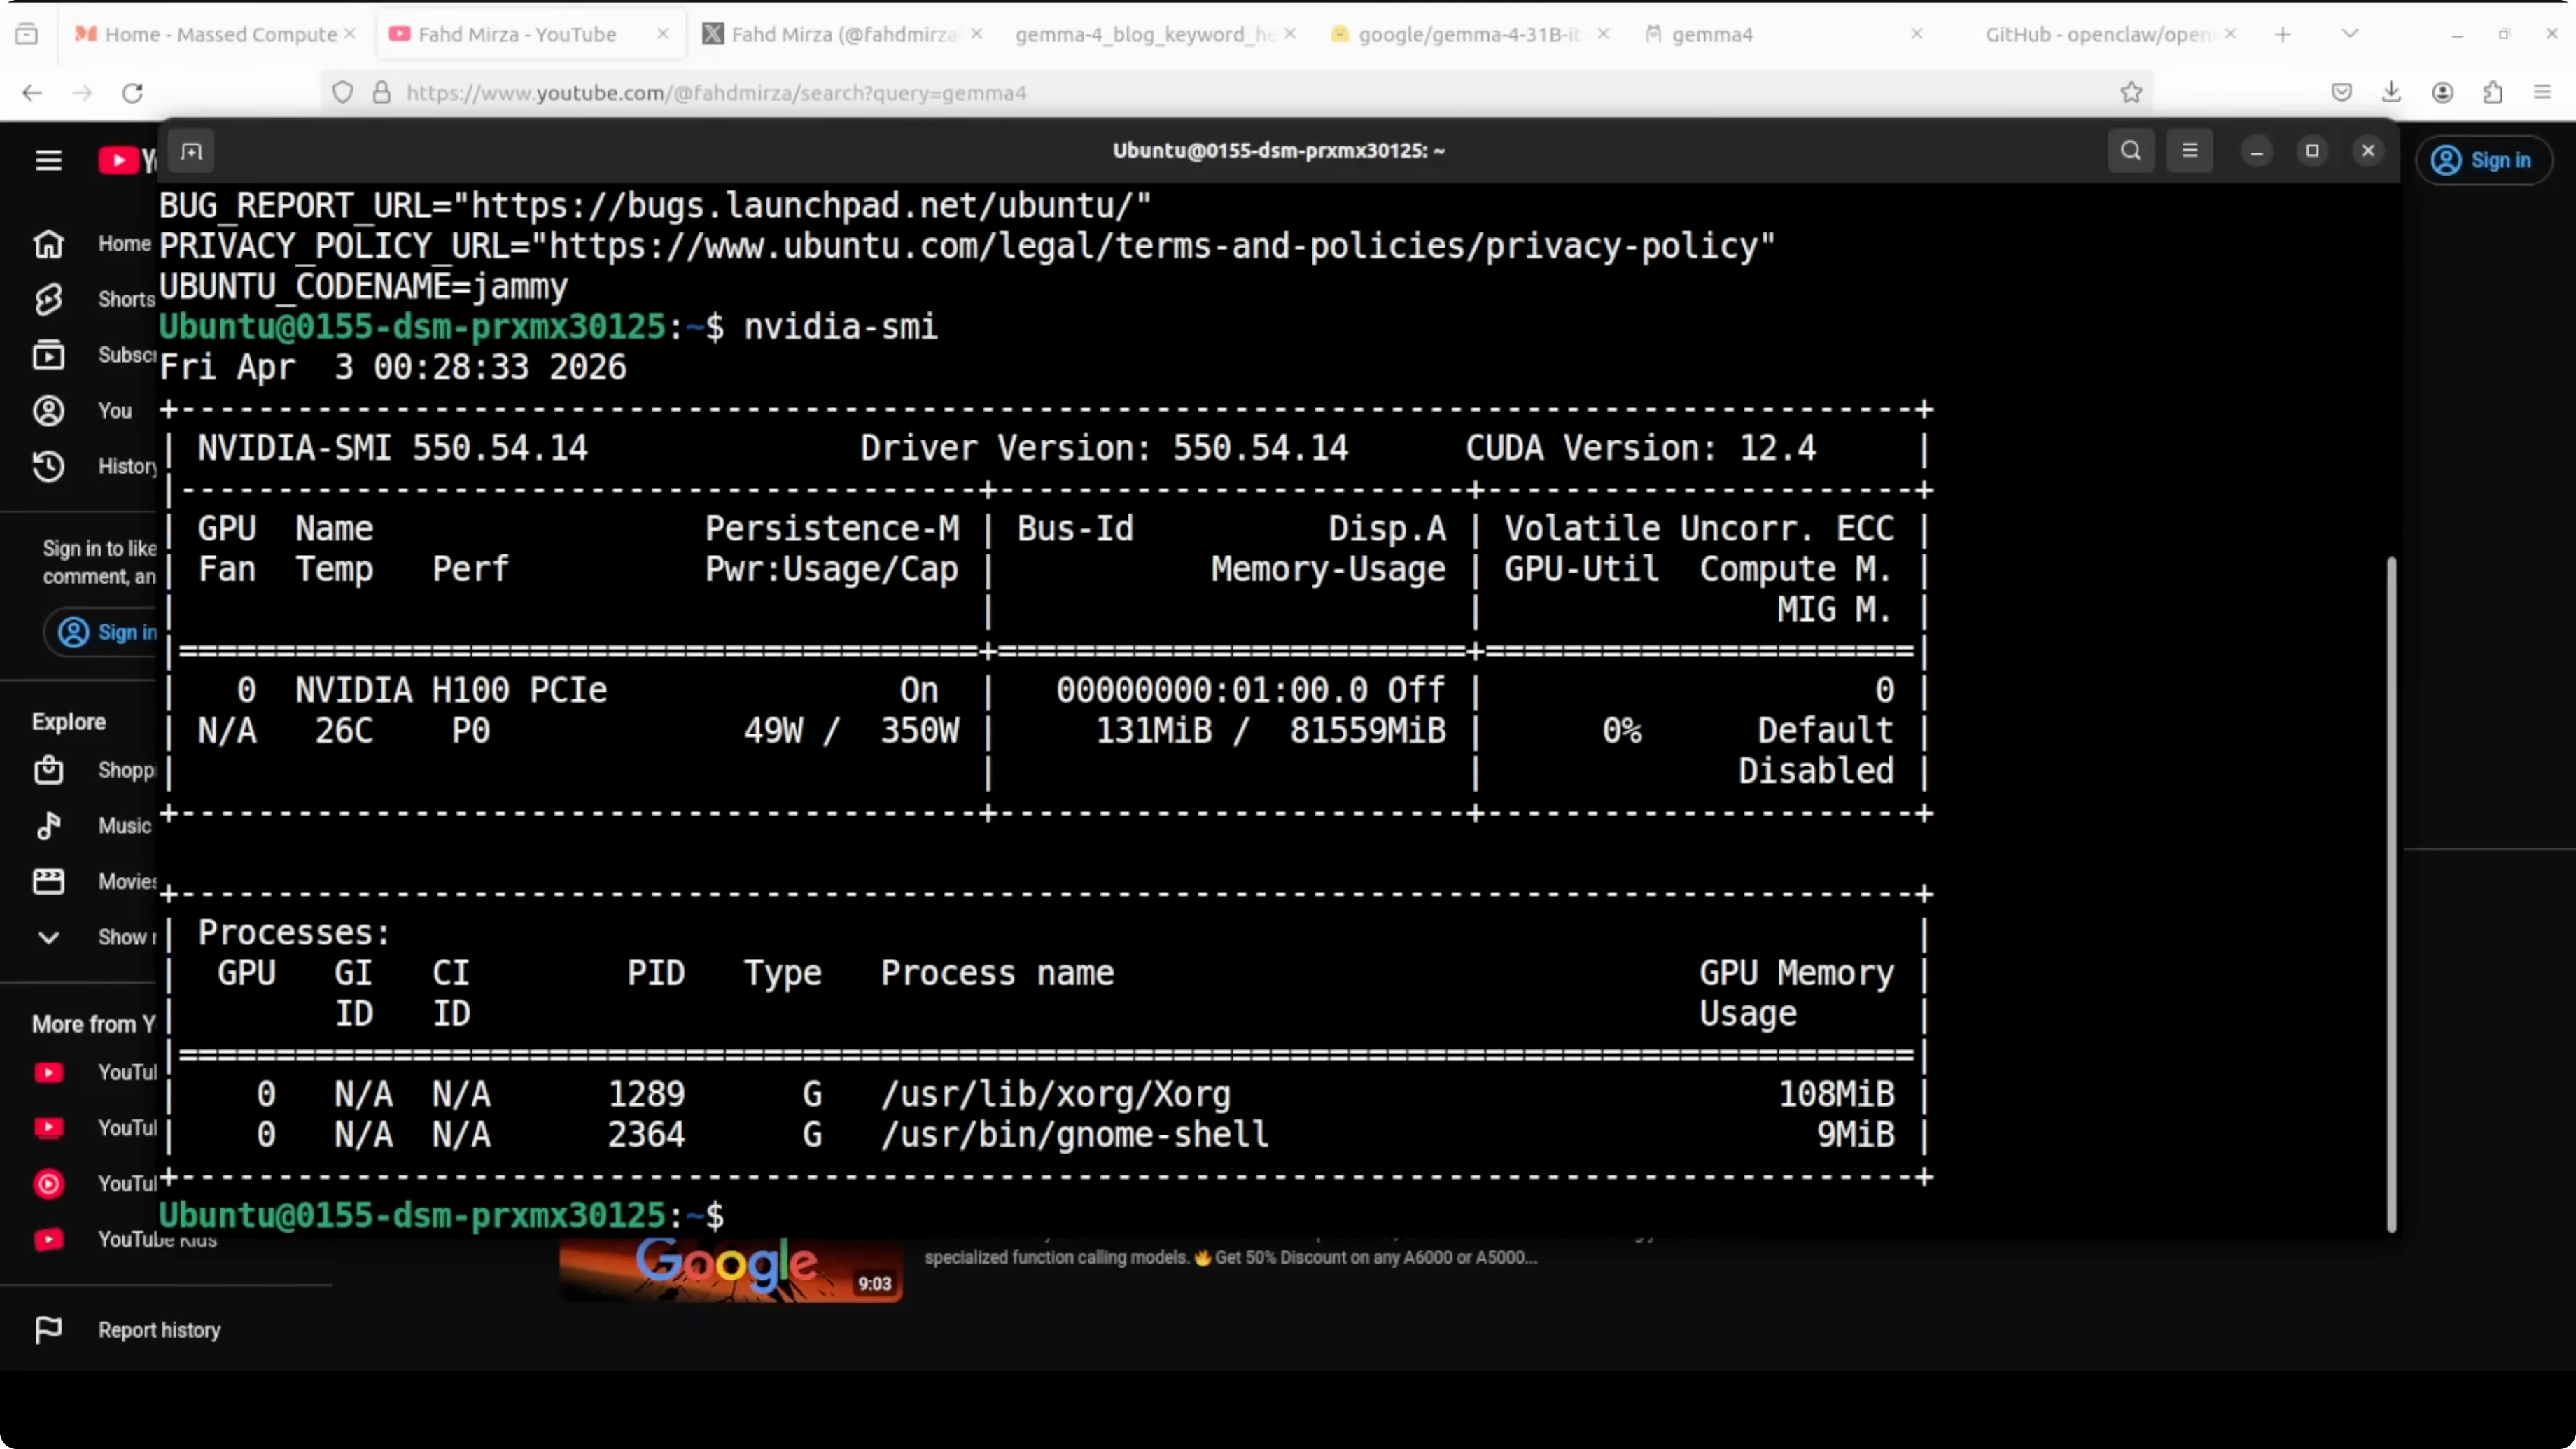The image size is (2576, 1449).
Task: Open the YouTube History sidebar icon
Action: click(x=48, y=466)
